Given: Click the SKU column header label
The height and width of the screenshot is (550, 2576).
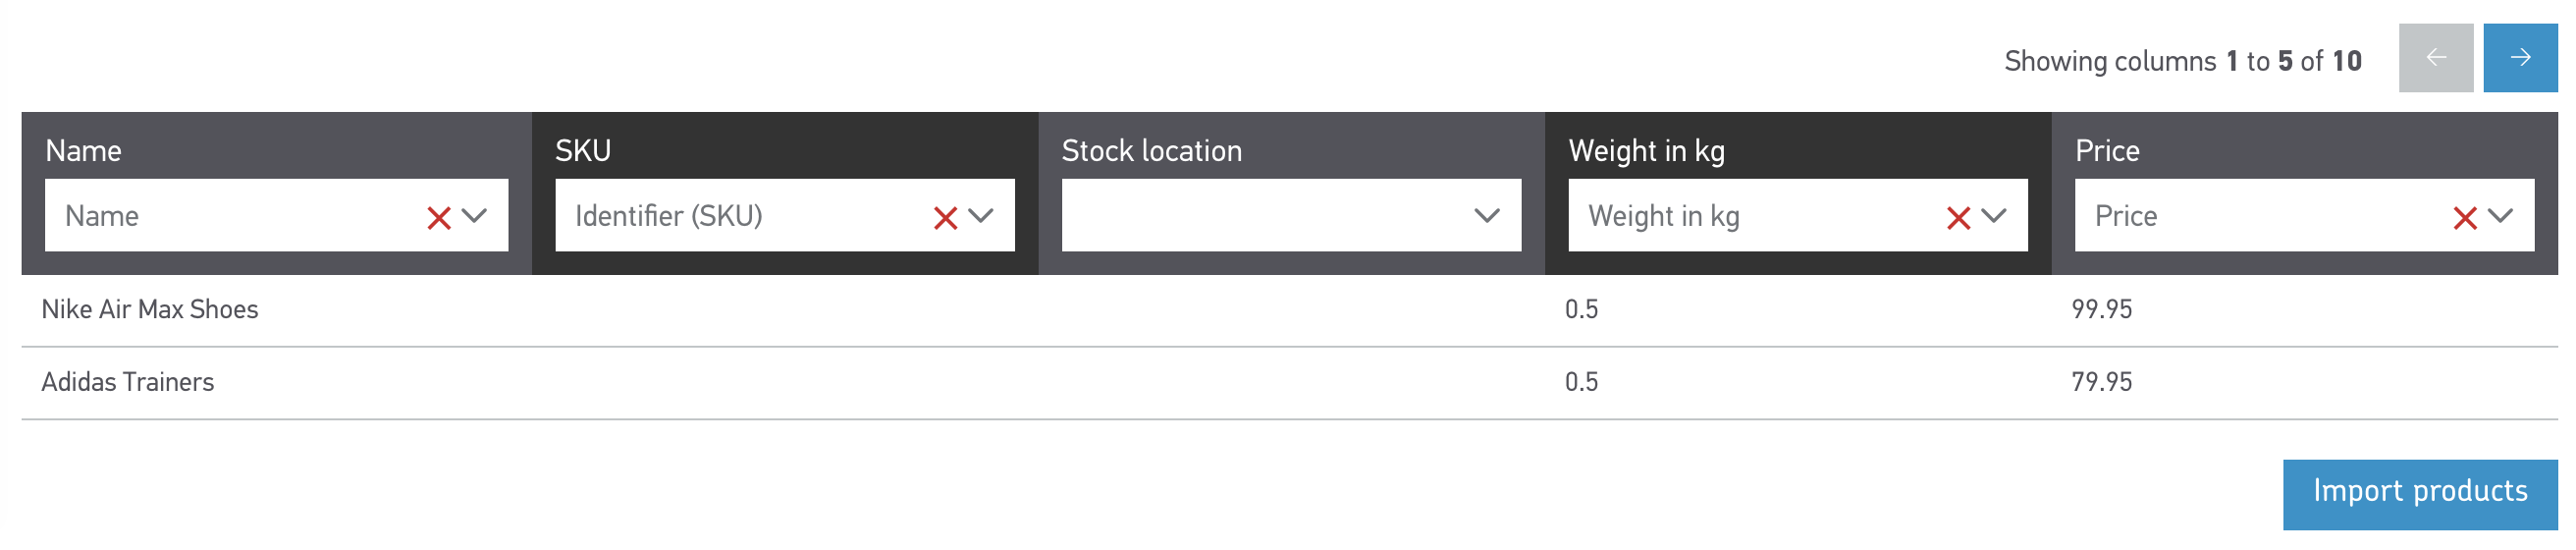Looking at the screenshot, I should [583, 151].
